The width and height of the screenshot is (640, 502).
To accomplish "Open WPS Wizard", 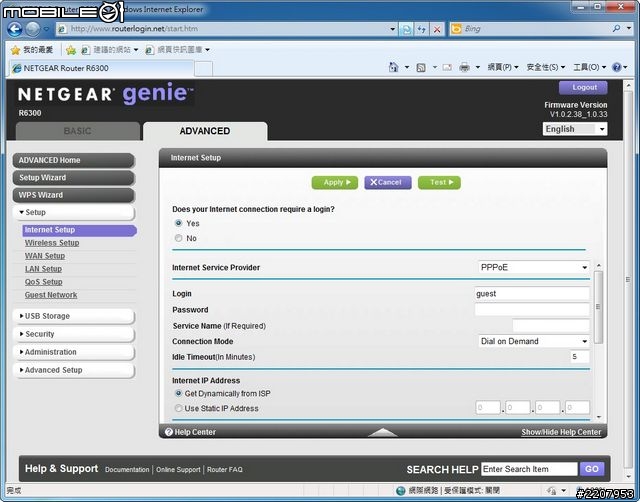I will point(73,195).
